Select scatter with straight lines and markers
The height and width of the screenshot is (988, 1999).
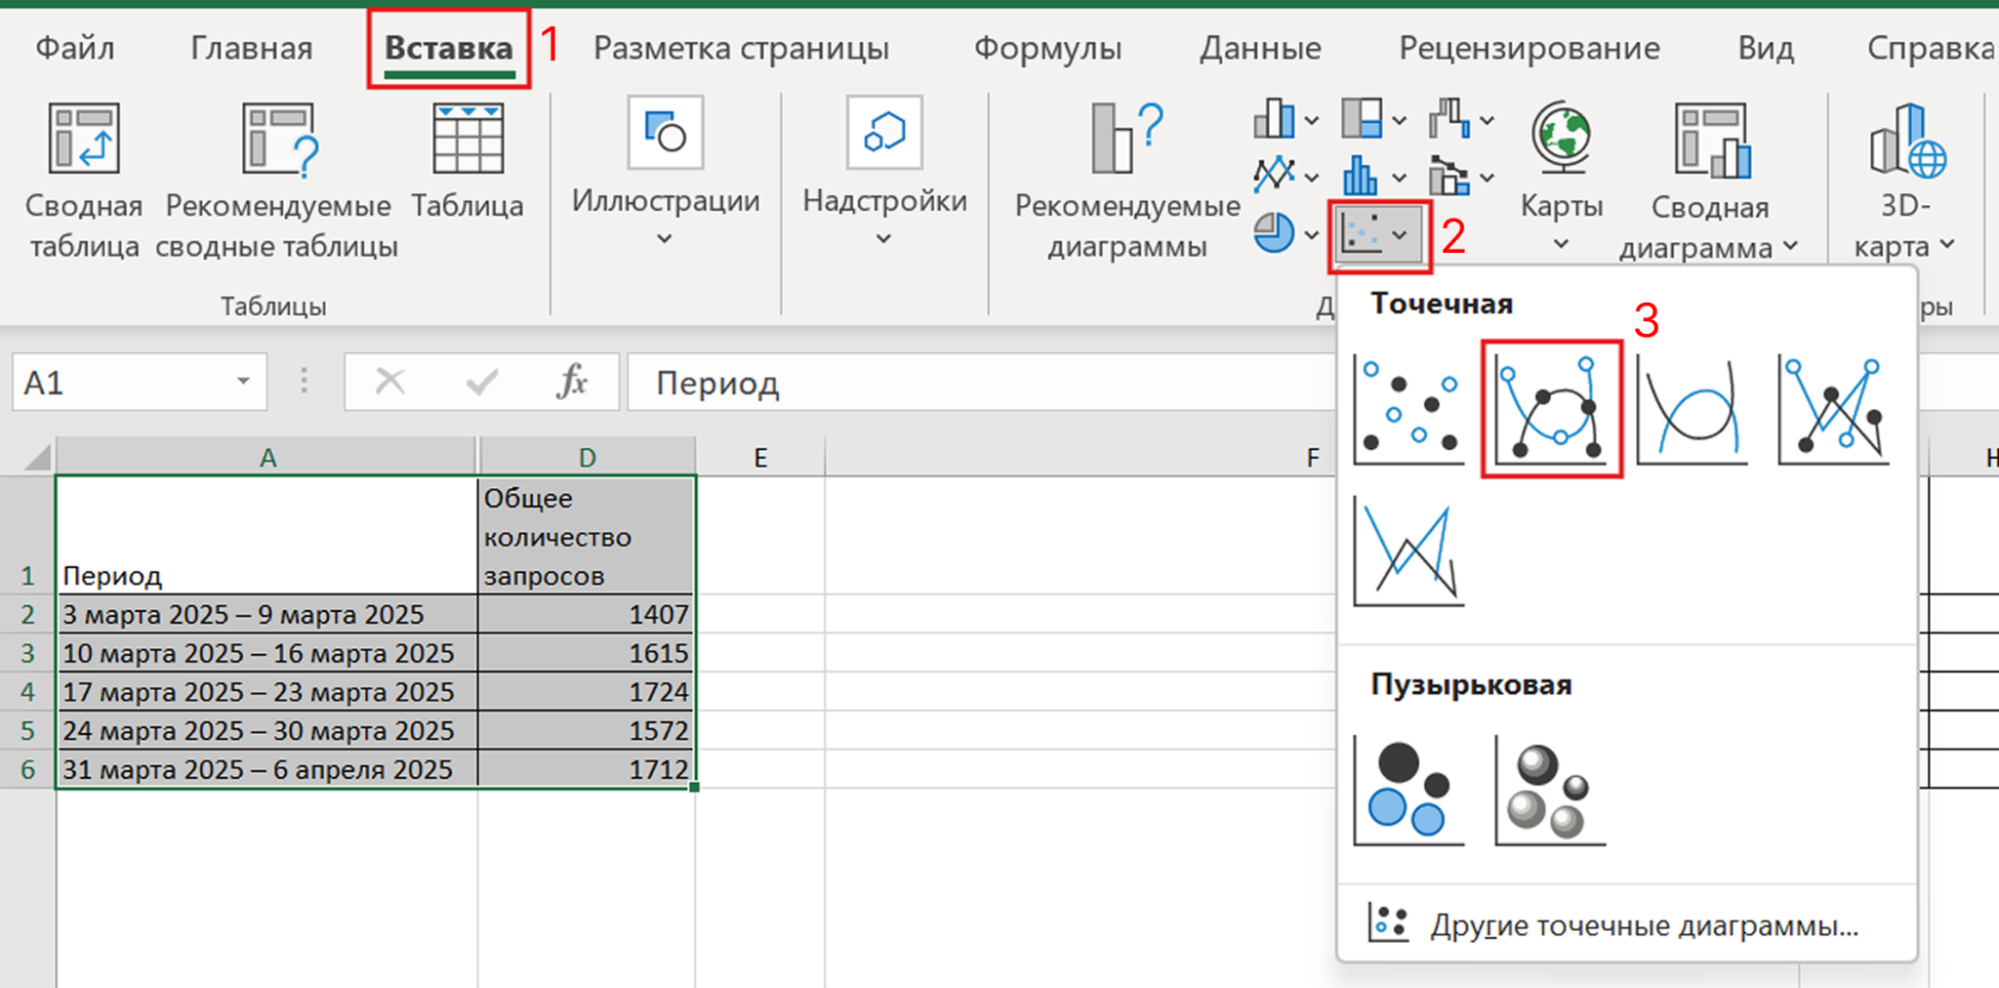[x=1834, y=410]
